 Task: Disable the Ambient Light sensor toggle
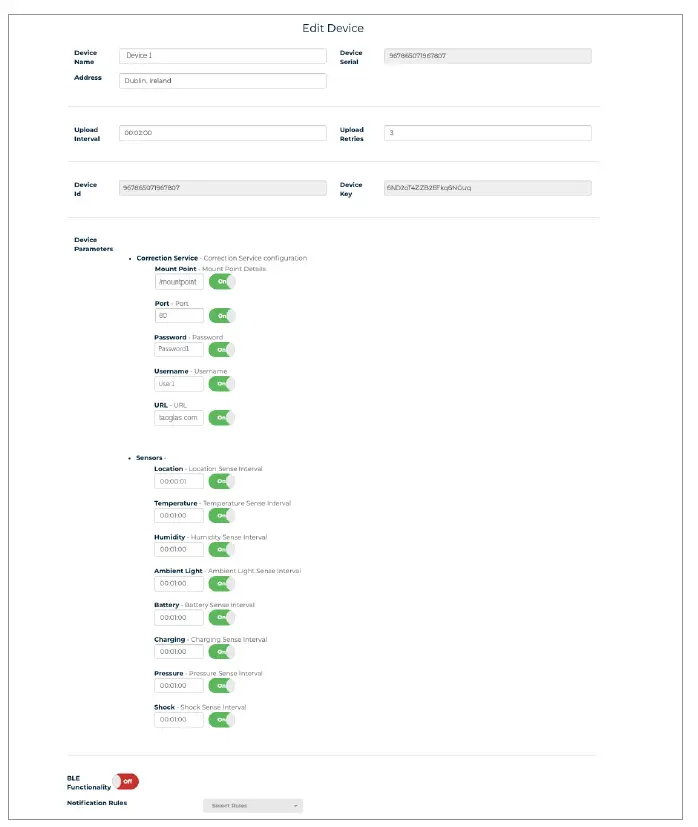(221, 583)
